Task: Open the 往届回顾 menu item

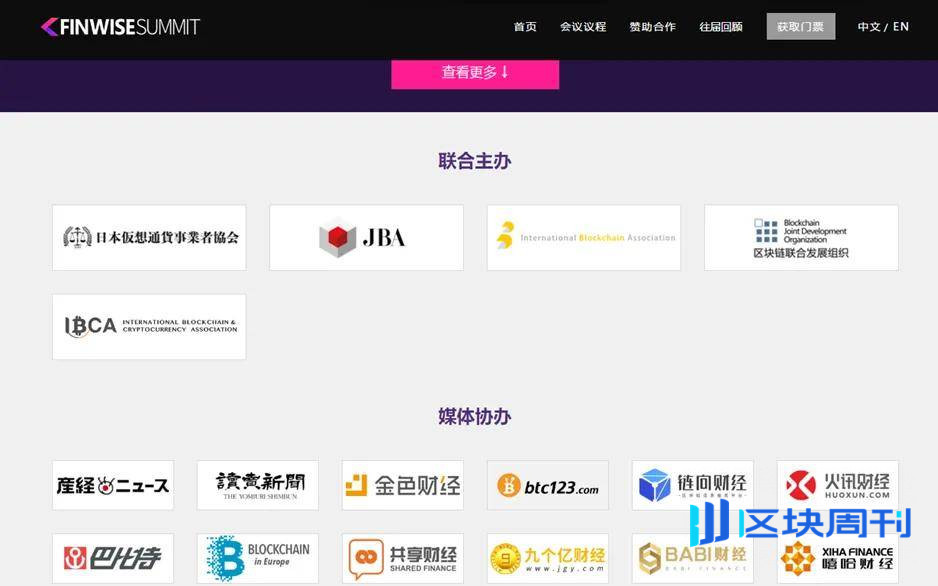Action: point(721,27)
